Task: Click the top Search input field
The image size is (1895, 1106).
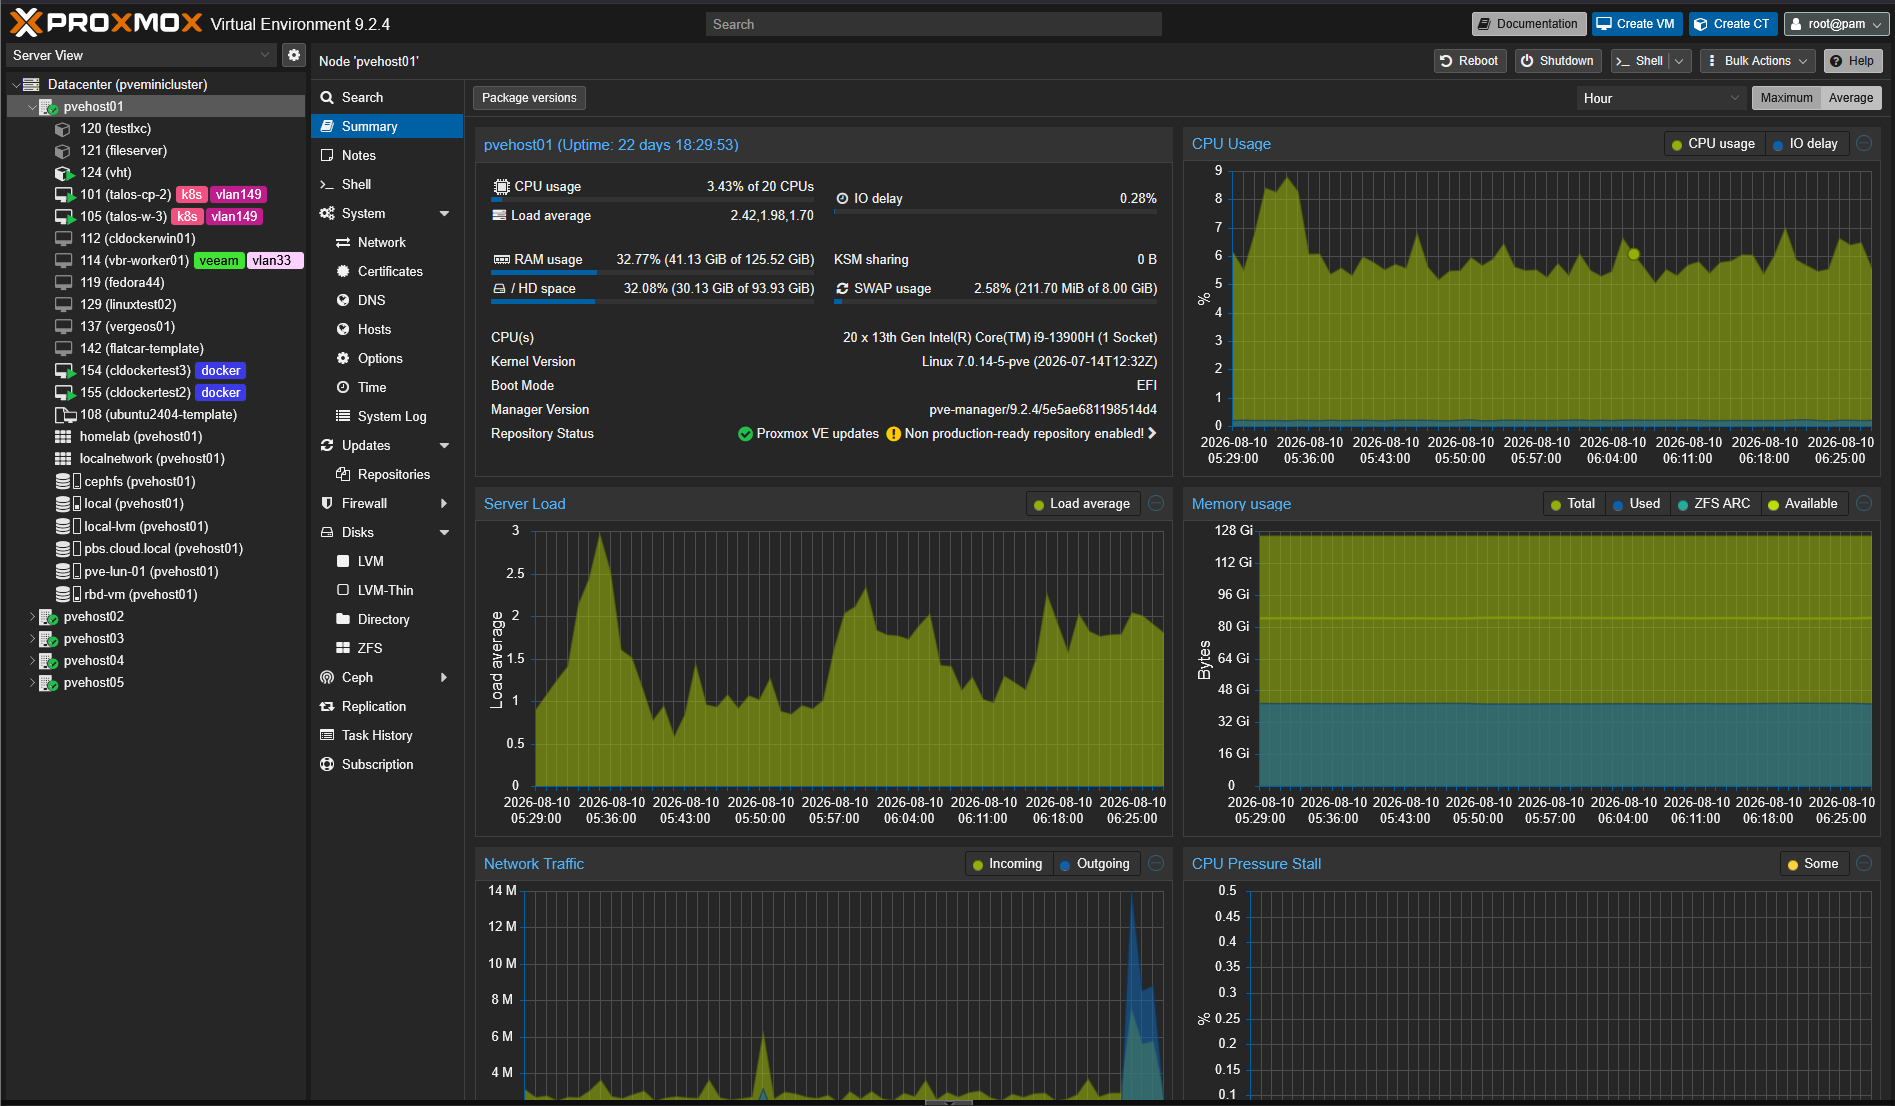Action: (934, 24)
